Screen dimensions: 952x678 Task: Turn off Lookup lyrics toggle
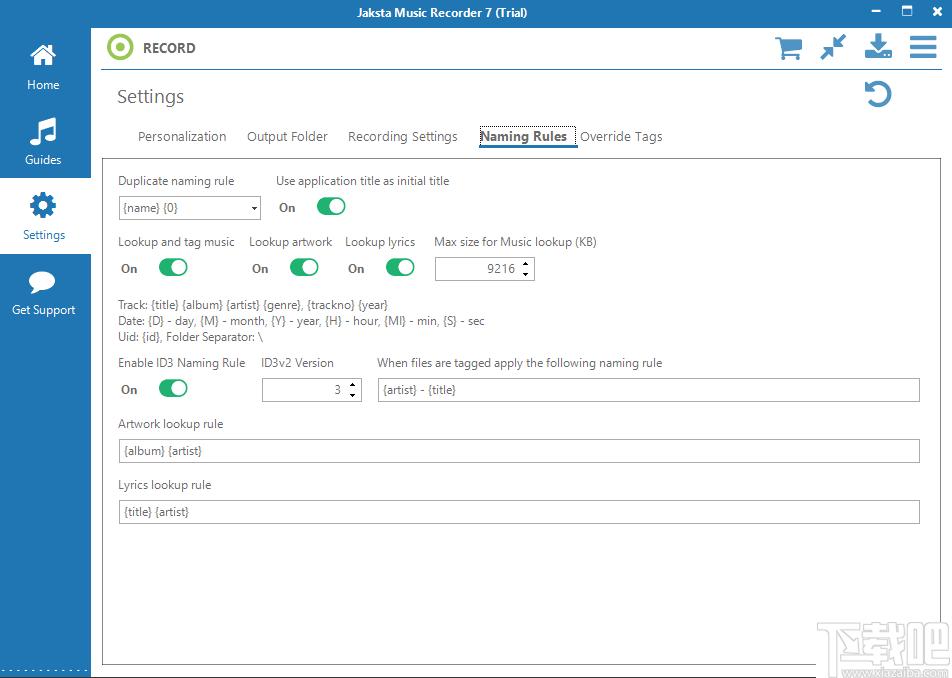click(x=400, y=267)
